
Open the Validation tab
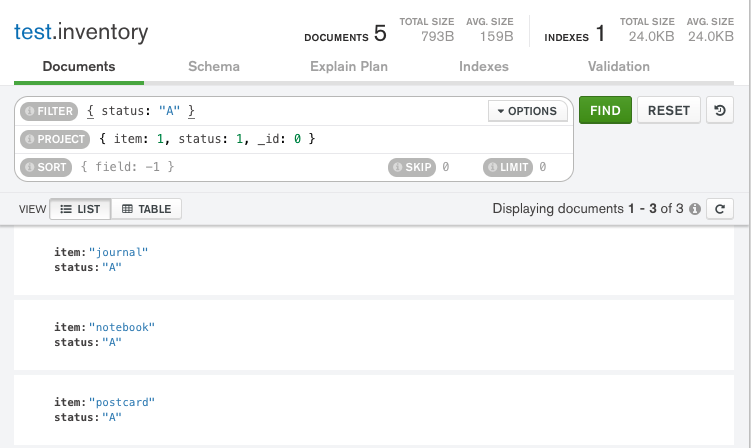tap(619, 67)
